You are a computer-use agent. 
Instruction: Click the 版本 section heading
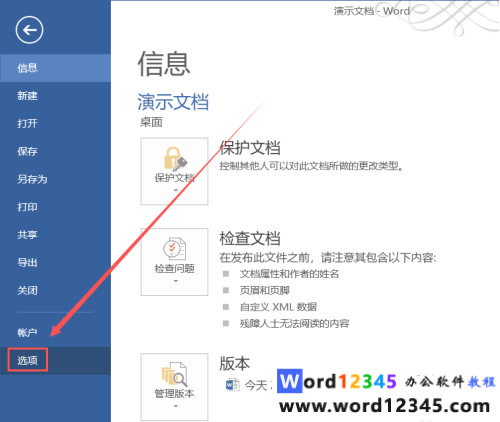235,363
